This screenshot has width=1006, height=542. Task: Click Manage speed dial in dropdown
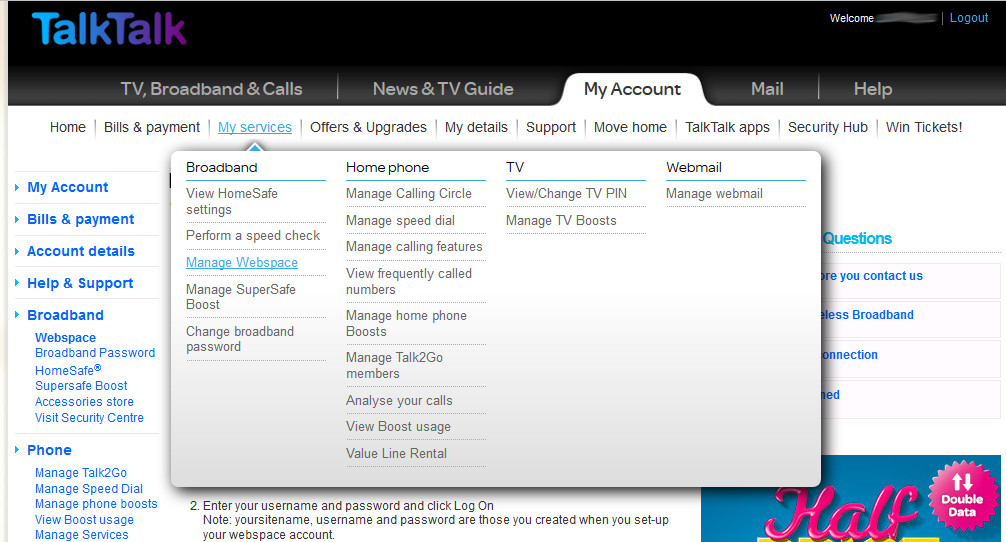pos(400,220)
